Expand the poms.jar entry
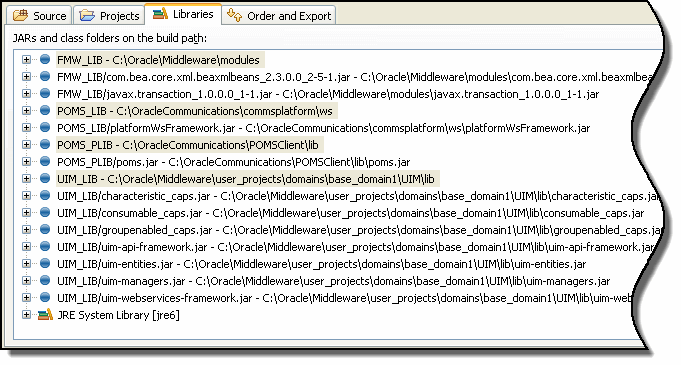The height and width of the screenshot is (365, 681). [26, 161]
